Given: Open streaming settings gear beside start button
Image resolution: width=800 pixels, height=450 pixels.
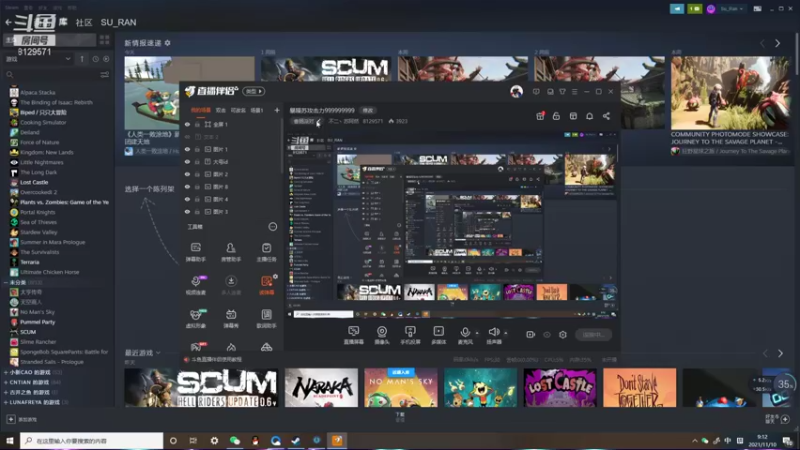Looking at the screenshot, I should pos(563,335).
